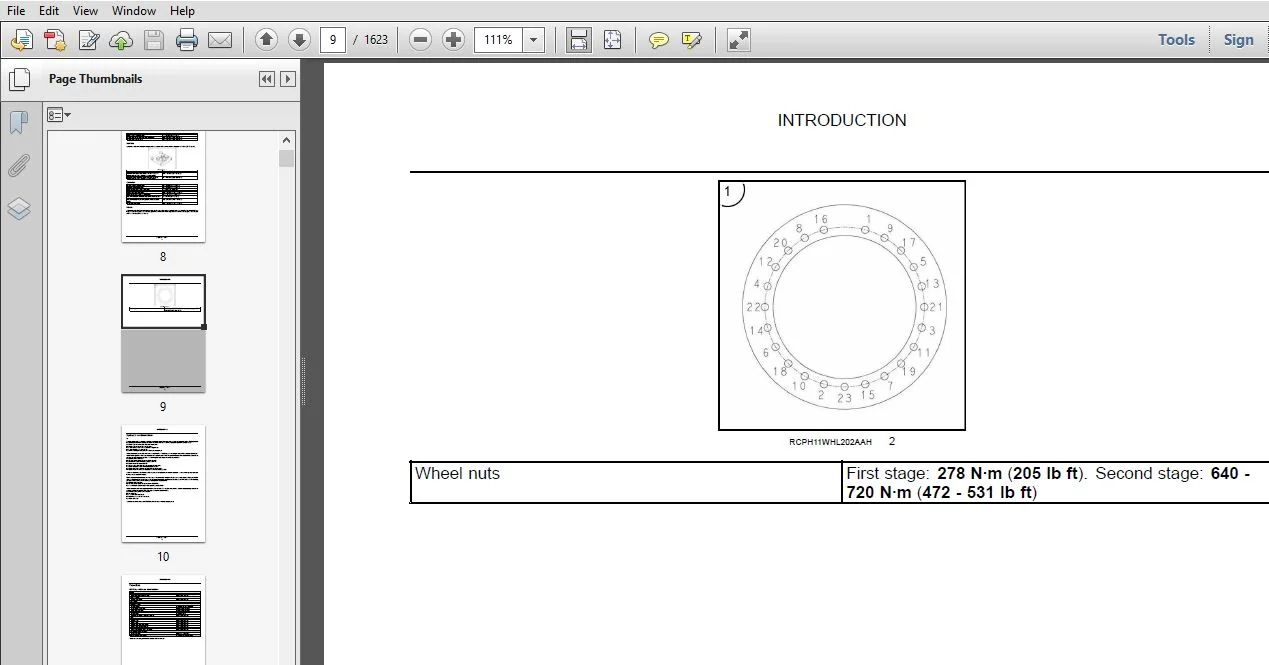This screenshot has width=1269, height=665.
Task: Open the Window menu
Action: [x=133, y=11]
